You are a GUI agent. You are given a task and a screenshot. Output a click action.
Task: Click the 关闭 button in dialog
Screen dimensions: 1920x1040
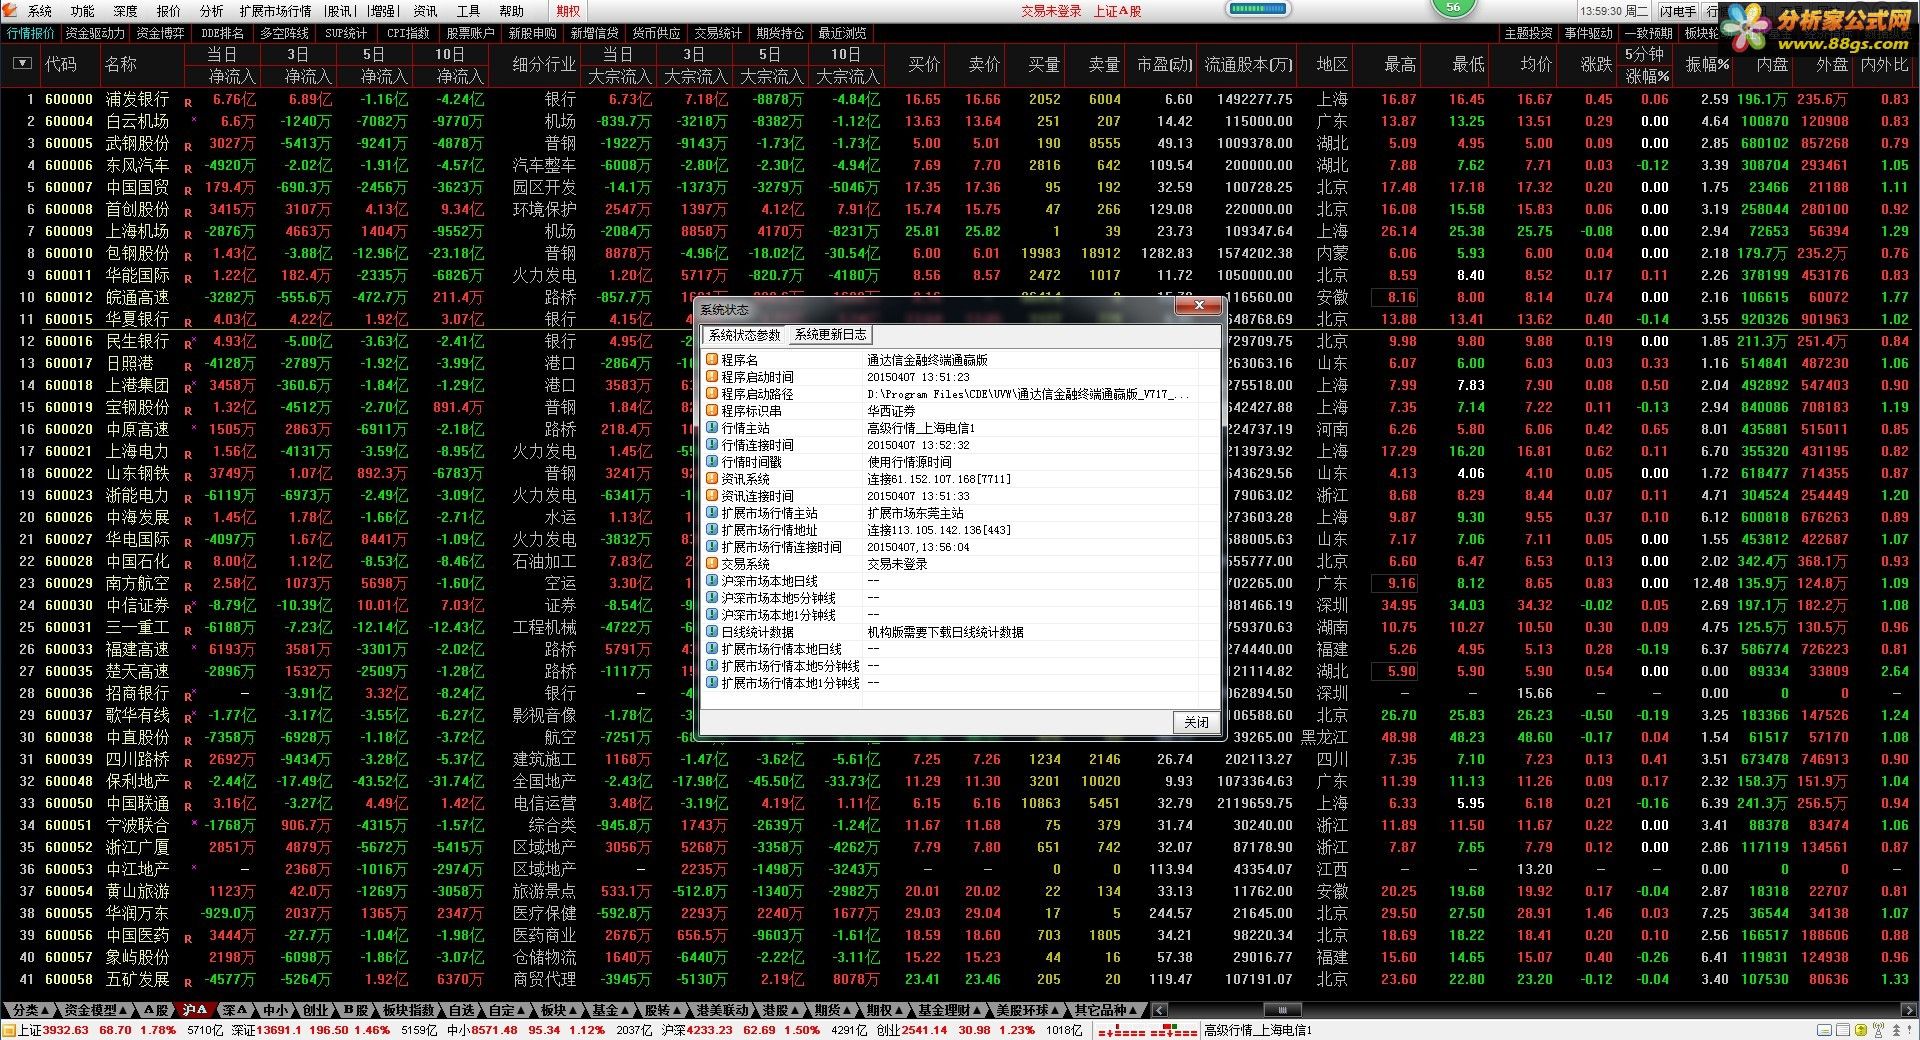pos(1195,722)
